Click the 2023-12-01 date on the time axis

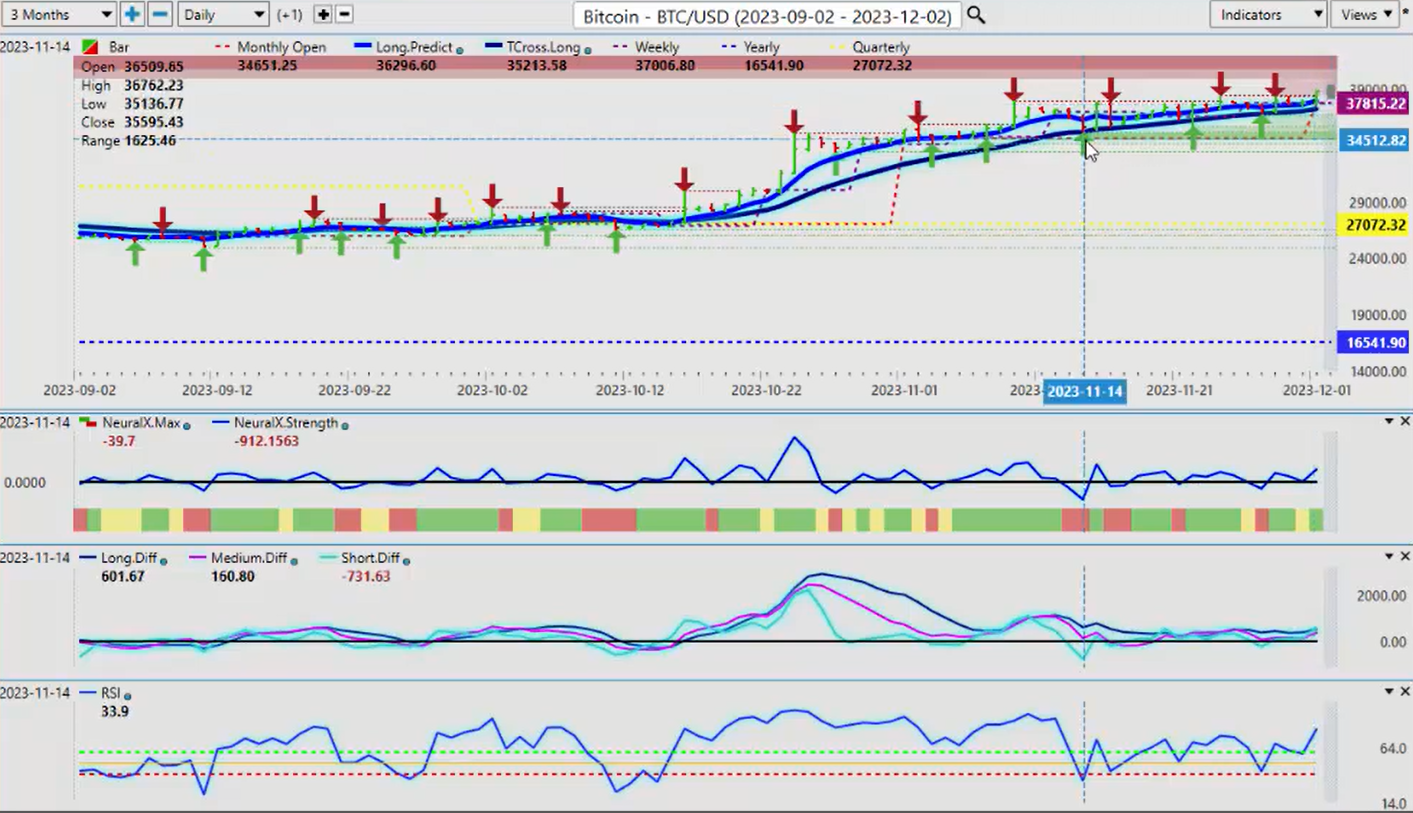point(1317,390)
